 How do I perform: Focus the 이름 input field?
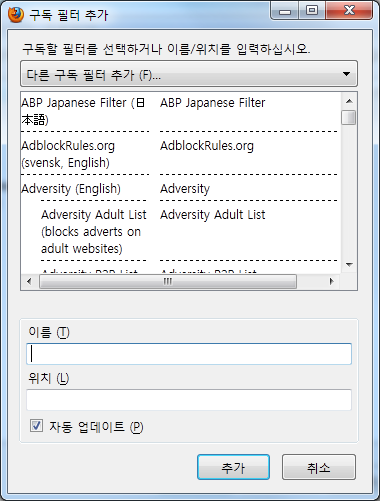coord(189,354)
